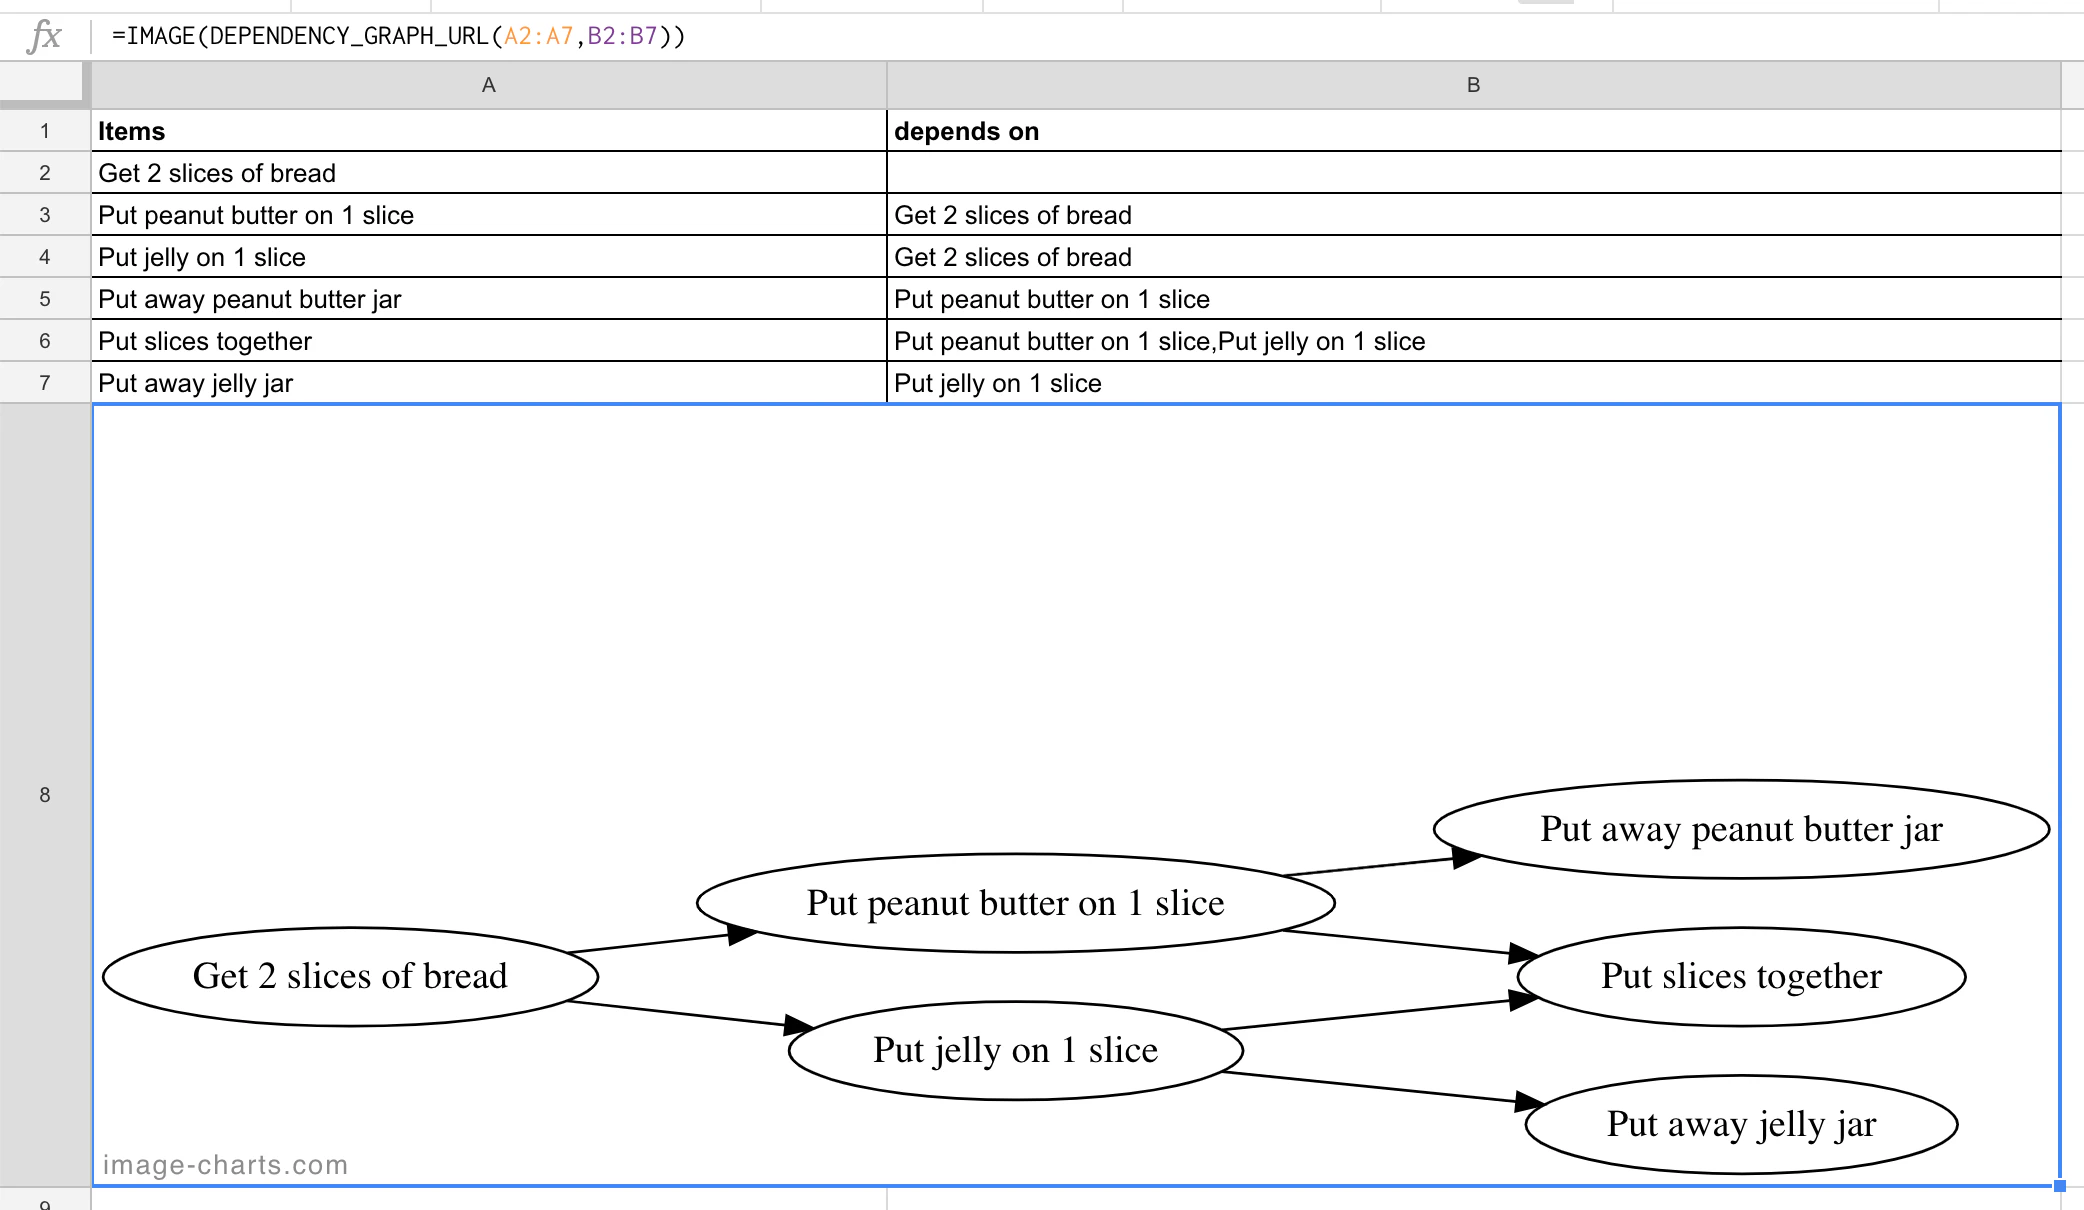
Task: Select the Put jelly on 1 slice cell
Action: pos(400,257)
